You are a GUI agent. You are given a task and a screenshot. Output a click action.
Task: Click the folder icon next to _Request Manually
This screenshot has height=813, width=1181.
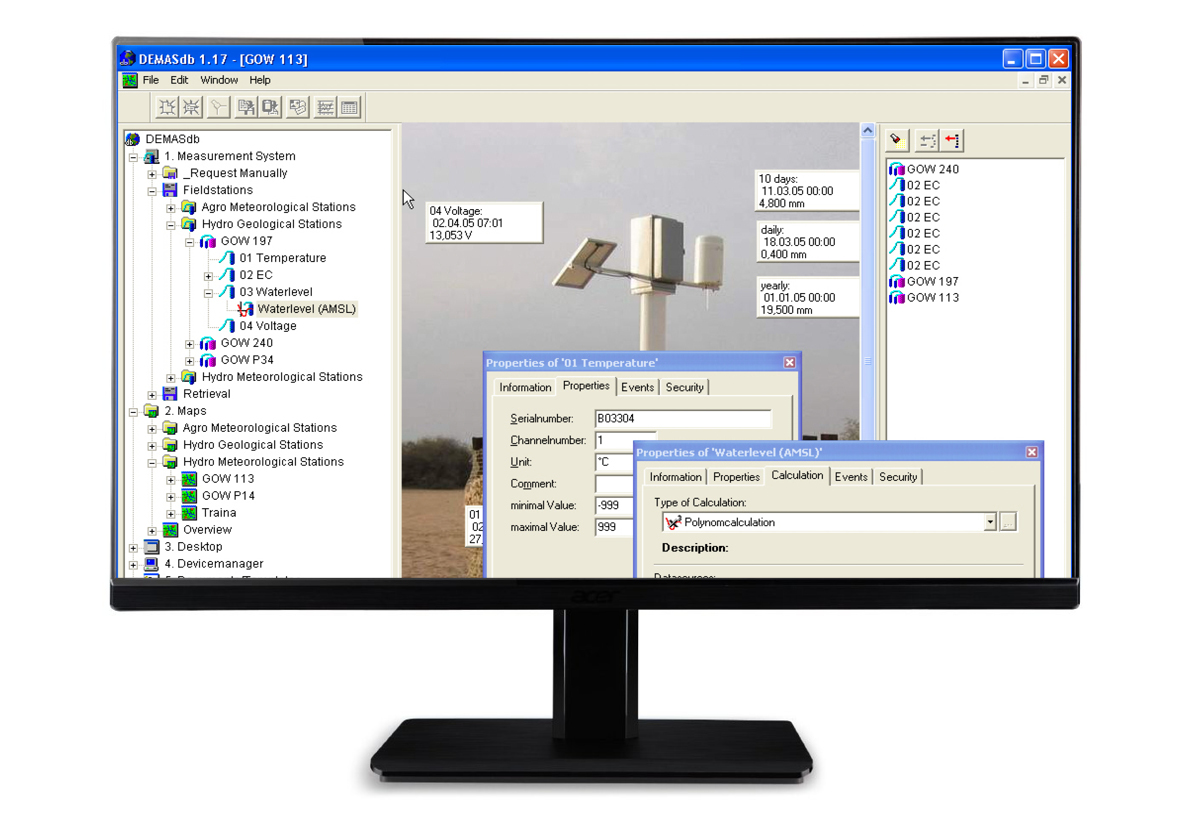170,173
